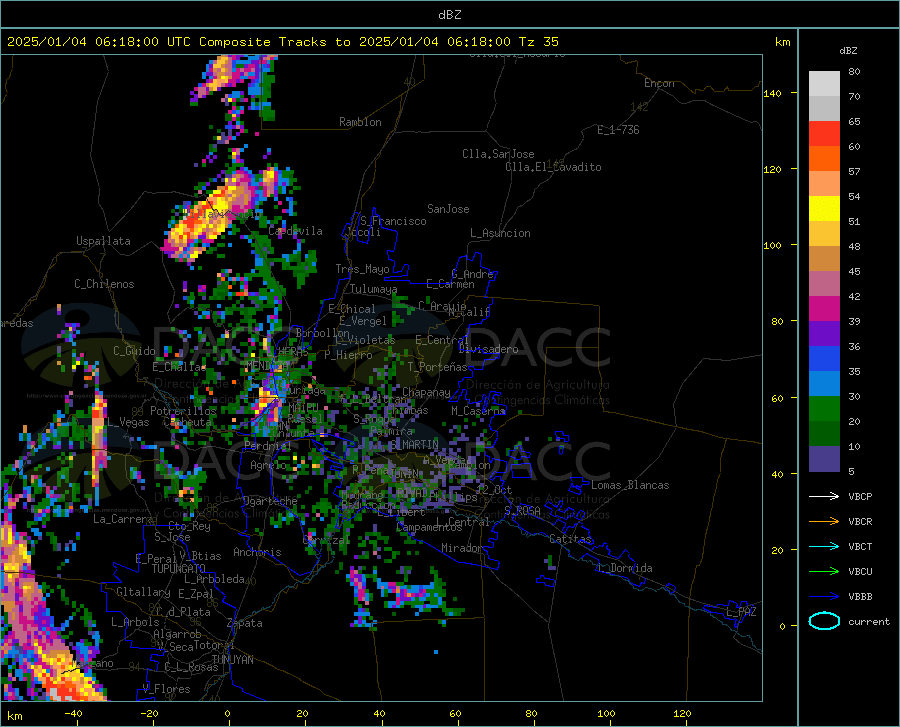Click the Clla.SanJose label
The width and height of the screenshot is (900, 727).
point(498,154)
